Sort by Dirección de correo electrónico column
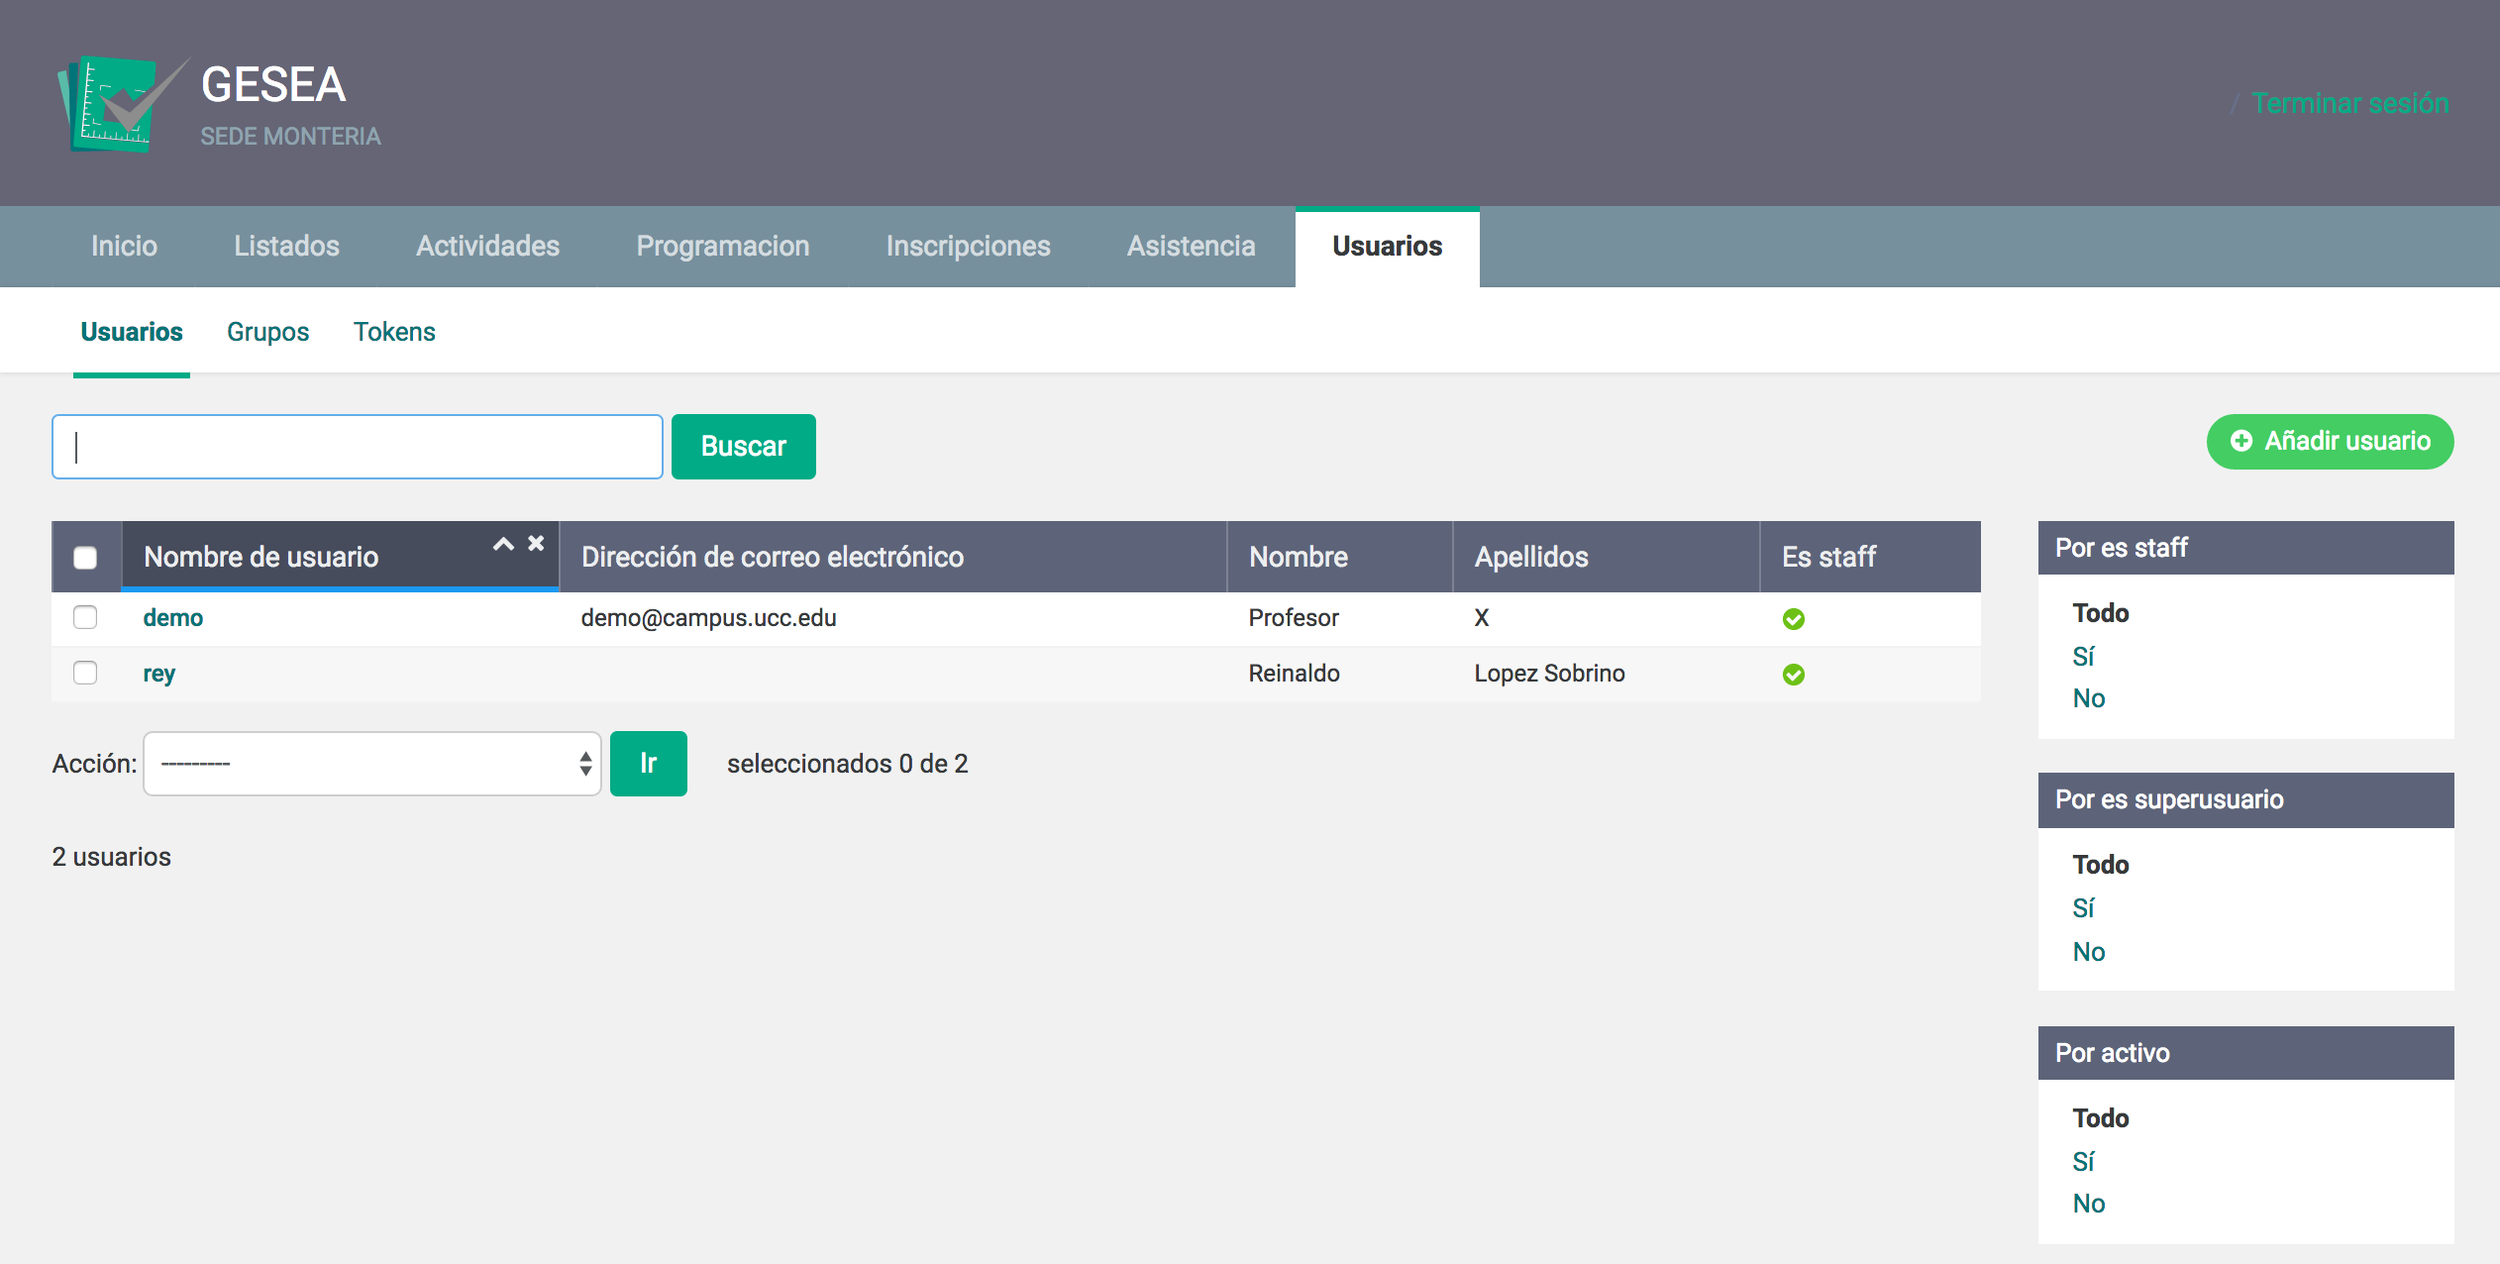Image resolution: width=2500 pixels, height=1264 pixels. (772, 557)
